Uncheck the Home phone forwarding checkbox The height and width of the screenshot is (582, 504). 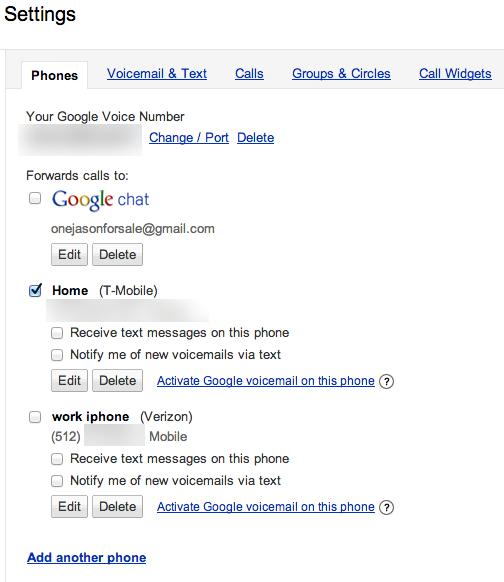tap(35, 290)
